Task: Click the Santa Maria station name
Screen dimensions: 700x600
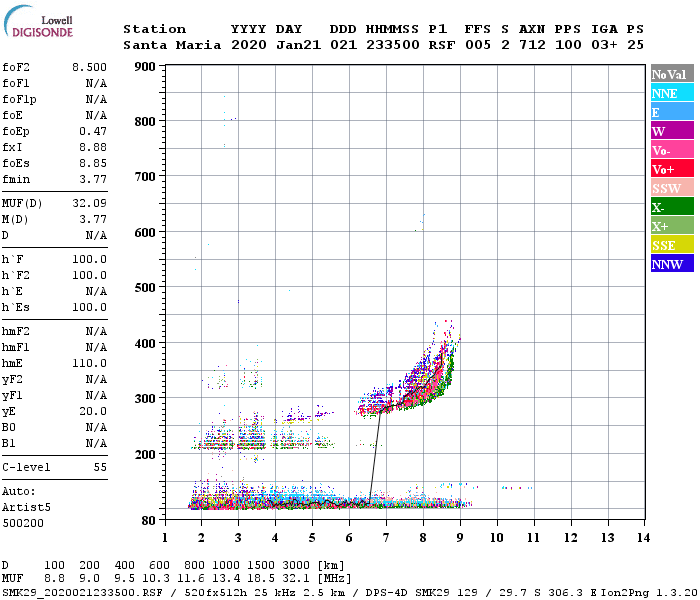Action: tap(172, 45)
